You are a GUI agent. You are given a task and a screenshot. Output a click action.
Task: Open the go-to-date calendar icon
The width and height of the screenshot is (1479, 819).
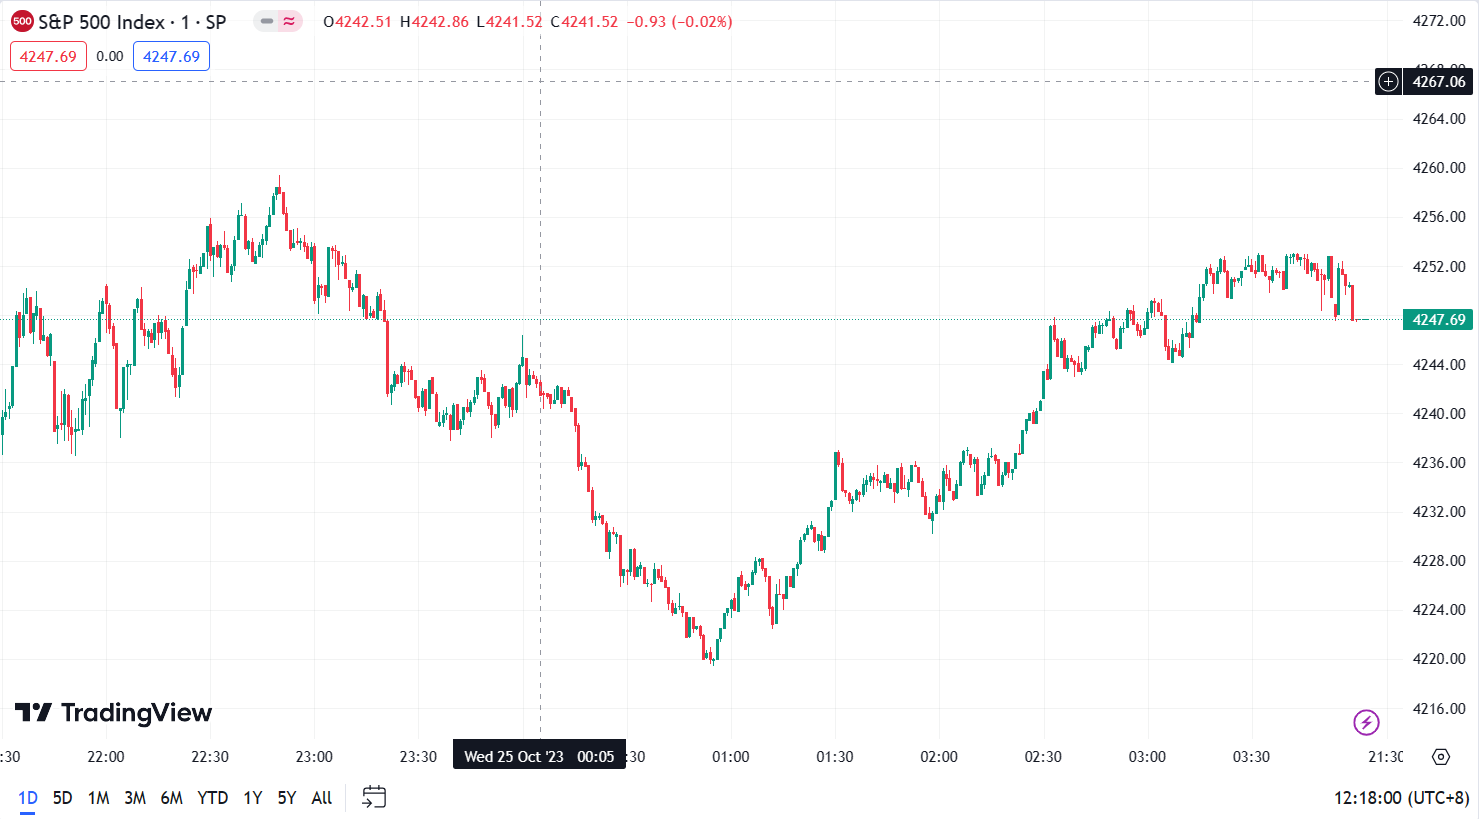[374, 797]
